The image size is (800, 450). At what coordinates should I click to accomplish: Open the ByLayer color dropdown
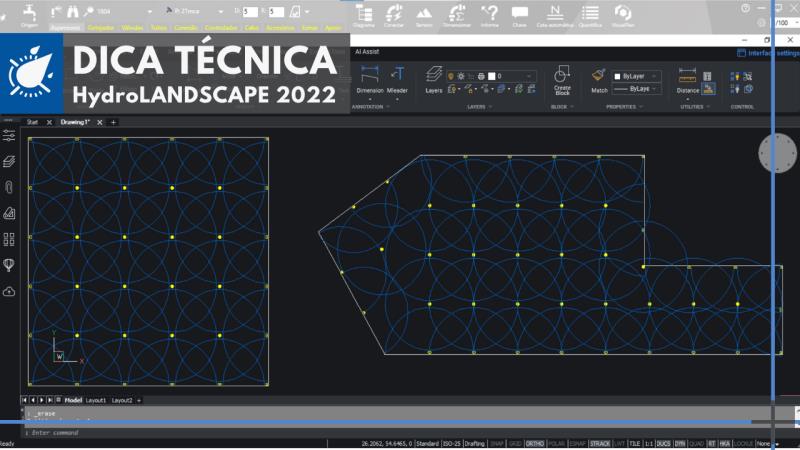[x=637, y=76]
